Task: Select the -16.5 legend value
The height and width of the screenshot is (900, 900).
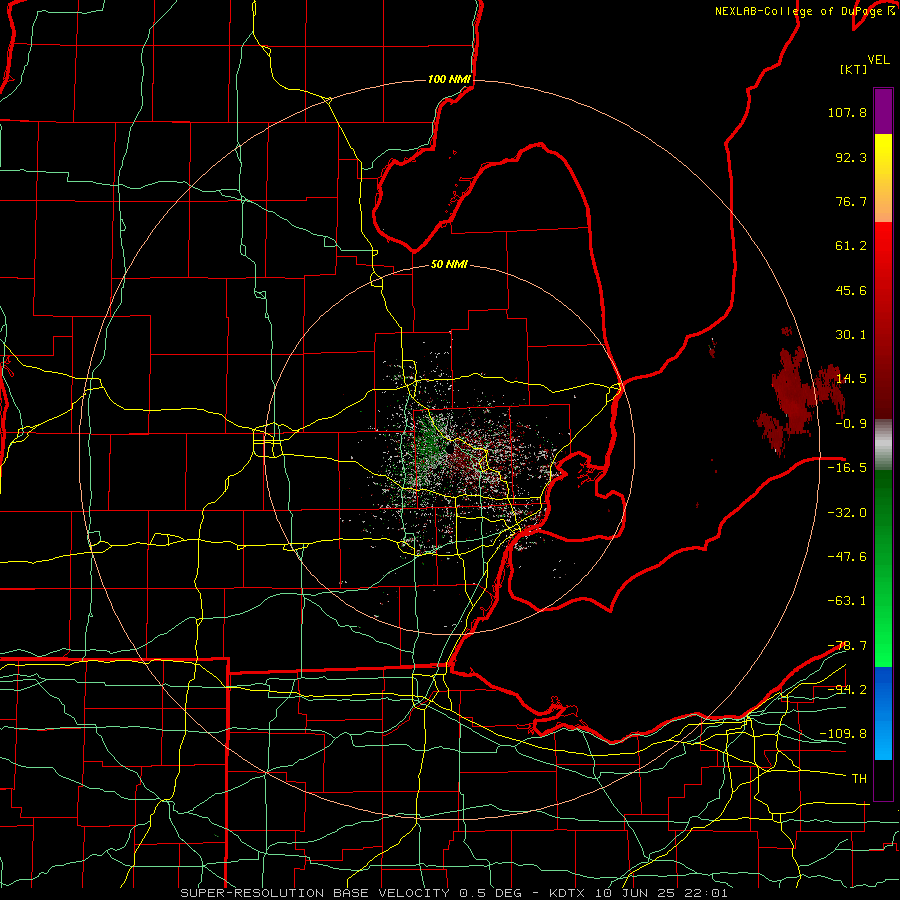Action: [847, 468]
